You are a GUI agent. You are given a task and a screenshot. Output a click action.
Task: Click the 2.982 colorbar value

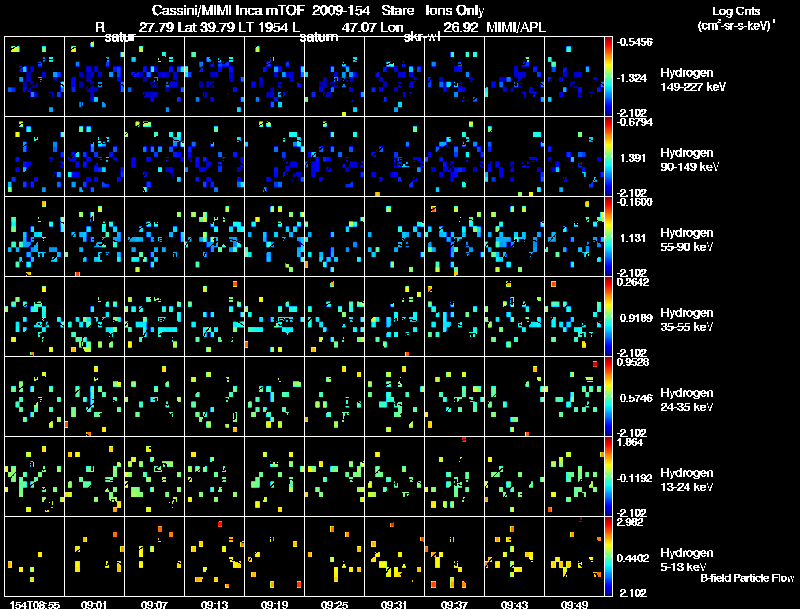pyautogui.click(x=630, y=522)
